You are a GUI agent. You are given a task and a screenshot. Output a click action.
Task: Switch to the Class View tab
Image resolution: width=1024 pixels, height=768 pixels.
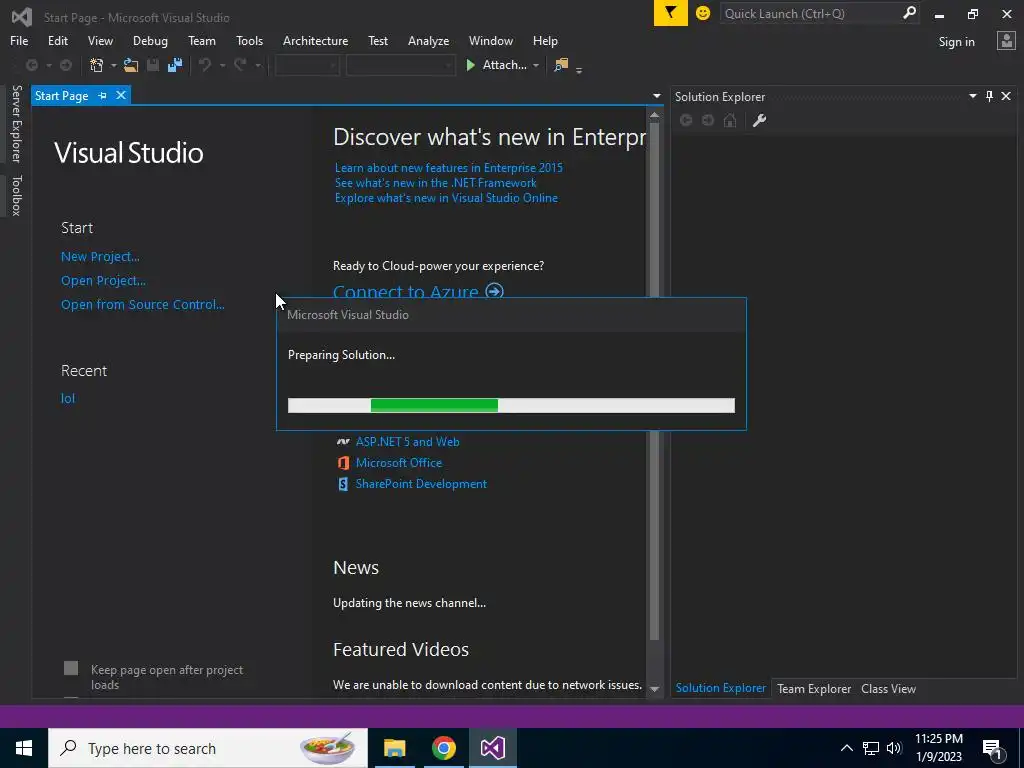click(x=888, y=688)
